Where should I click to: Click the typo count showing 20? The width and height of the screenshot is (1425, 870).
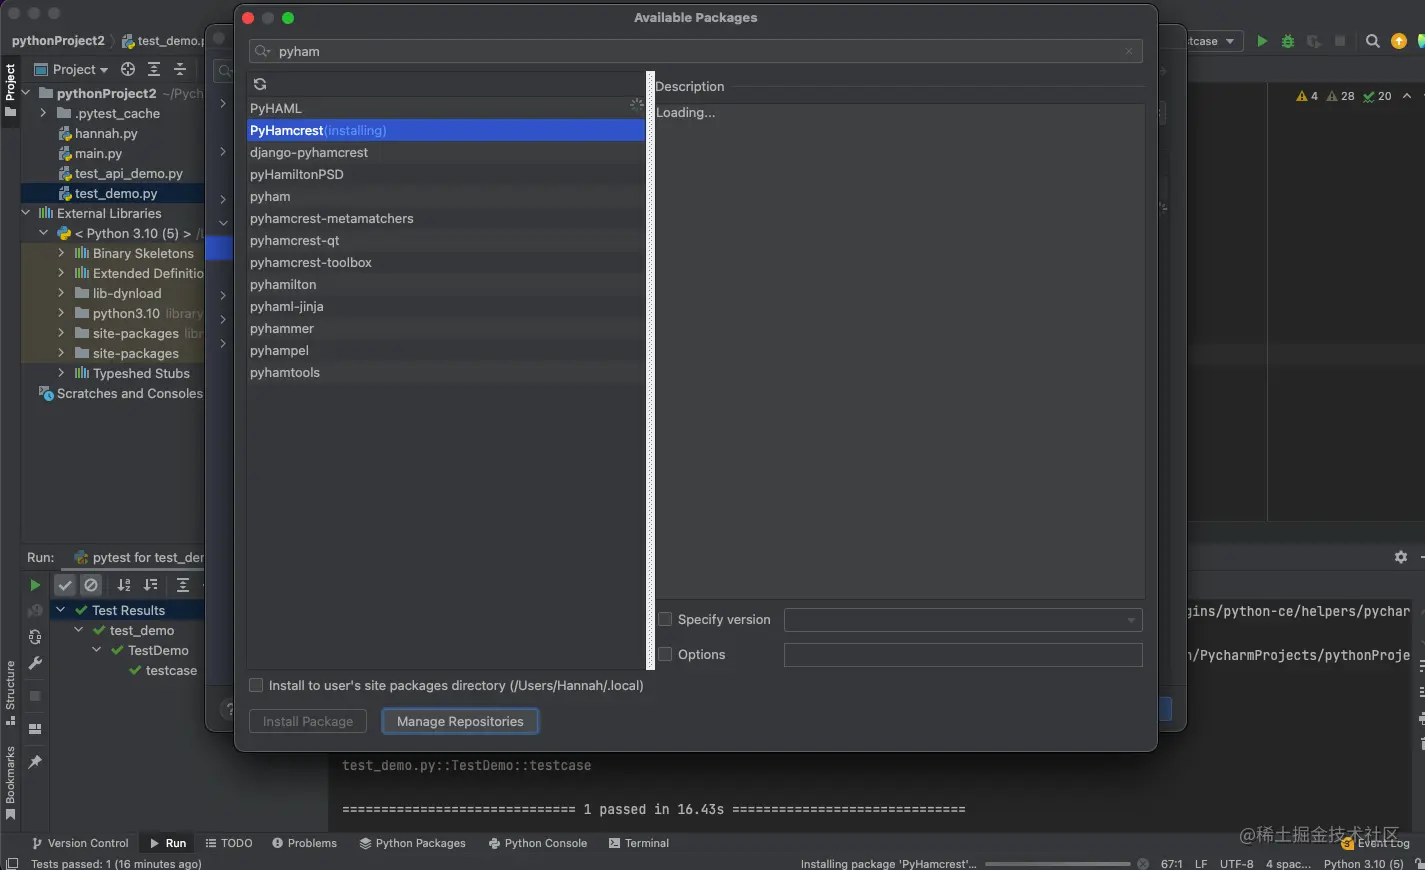(1377, 96)
